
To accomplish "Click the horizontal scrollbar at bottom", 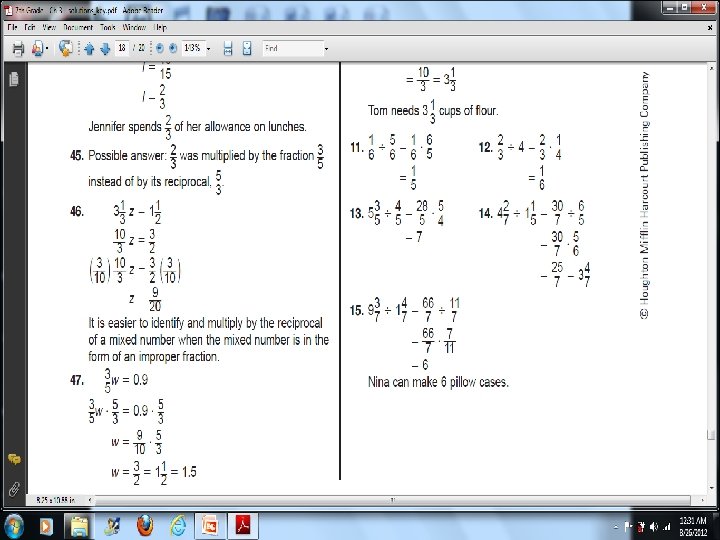I will pyautogui.click(x=393, y=500).
